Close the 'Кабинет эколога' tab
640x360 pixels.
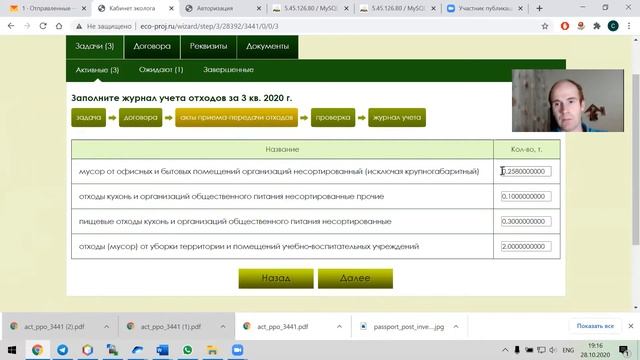(x=171, y=9)
